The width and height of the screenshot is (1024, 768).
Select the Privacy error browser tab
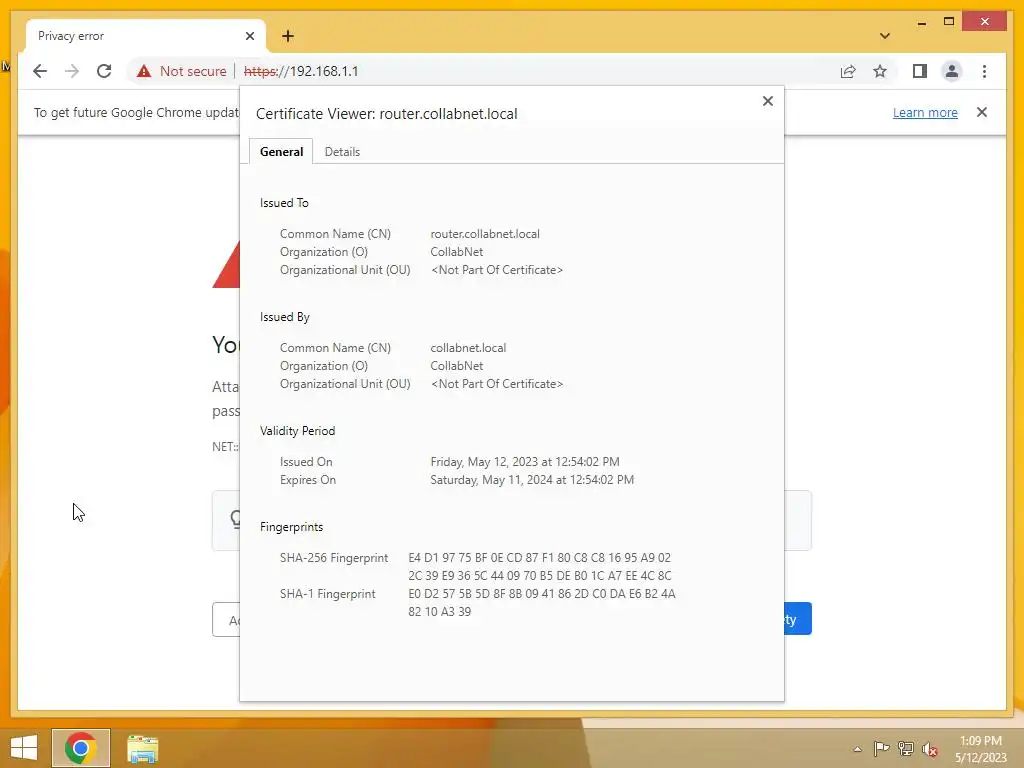tap(145, 36)
